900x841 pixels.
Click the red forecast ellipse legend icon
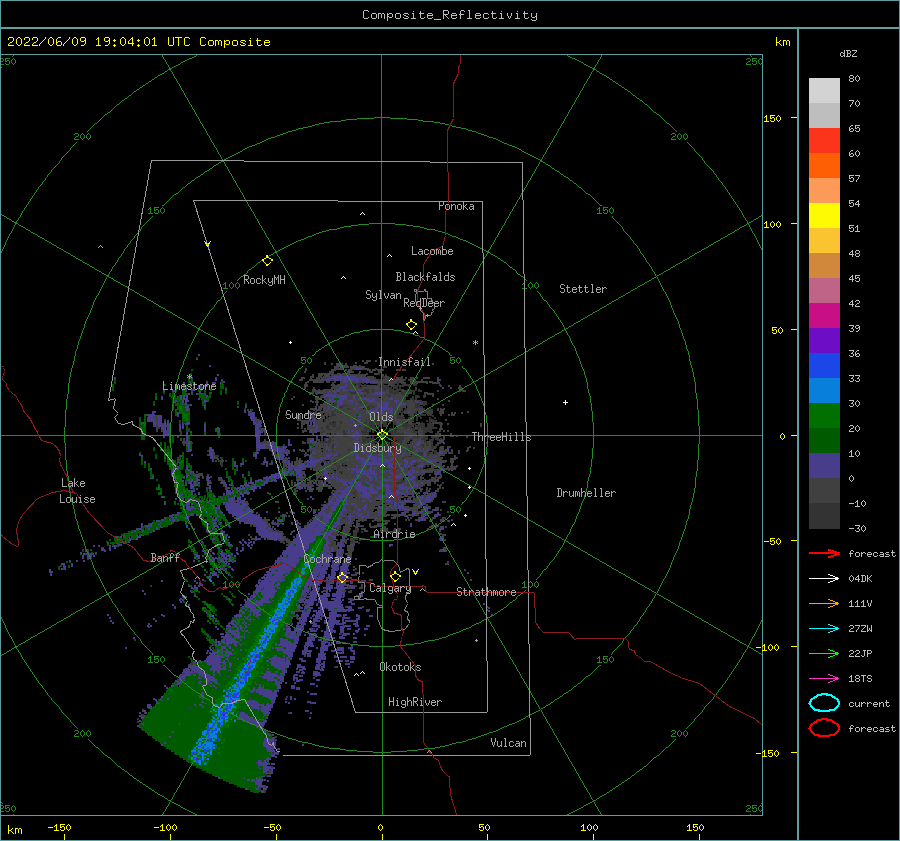click(824, 728)
